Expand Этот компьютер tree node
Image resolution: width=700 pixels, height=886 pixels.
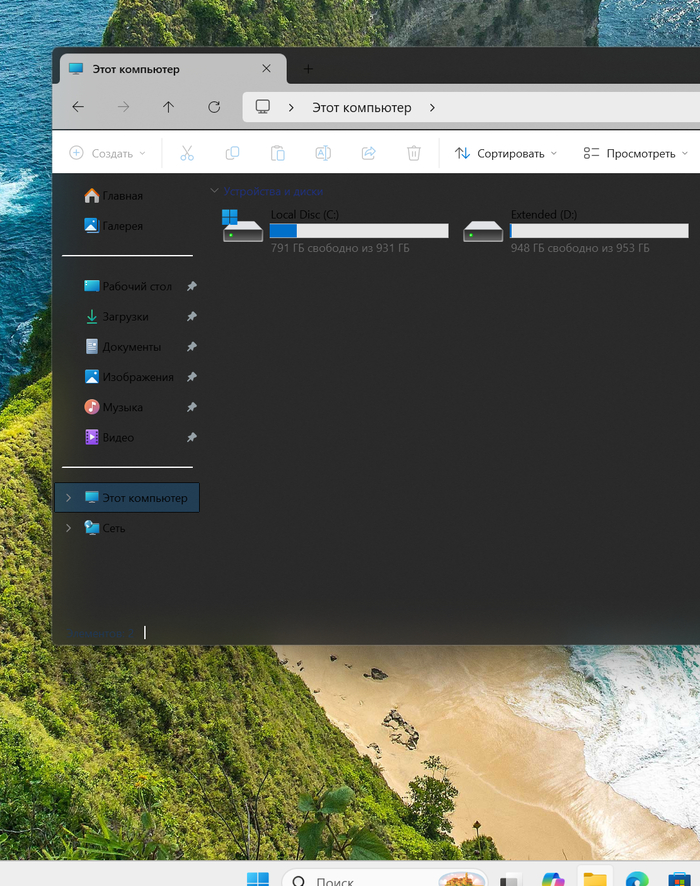(68, 497)
